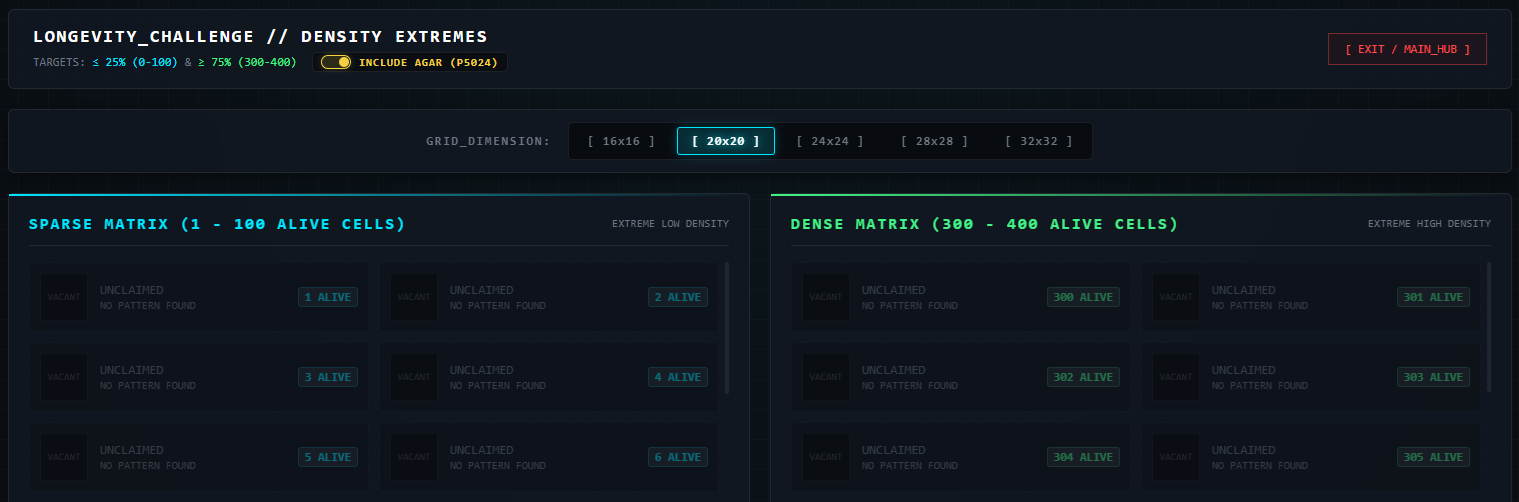The image size is (1519, 502).
Task: Open the 305 ALIVE vacant thumbnail
Action: click(1176, 457)
